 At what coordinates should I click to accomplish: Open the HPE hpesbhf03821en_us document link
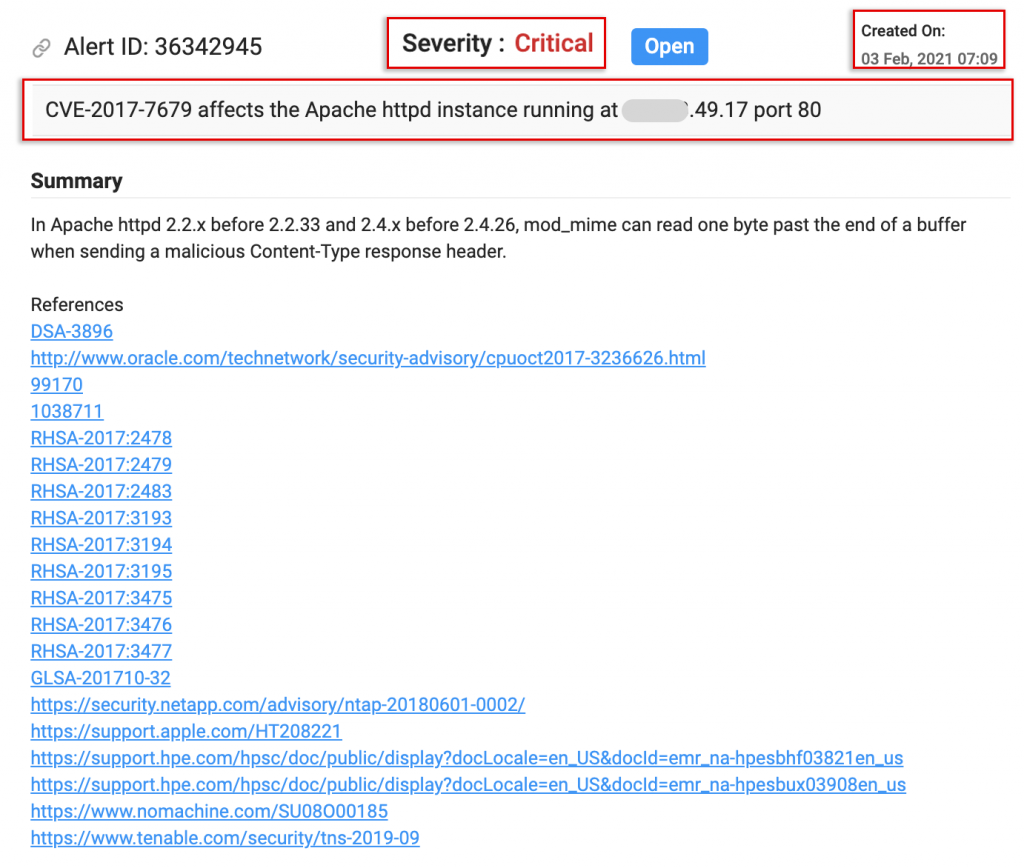coord(467,758)
